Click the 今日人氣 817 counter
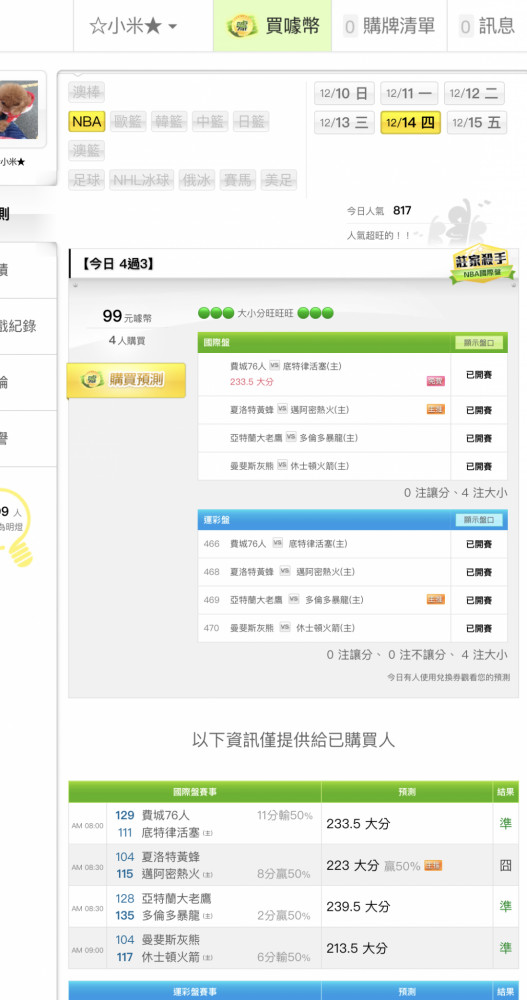Screen dimensions: 527x1000 pyautogui.click(x=379, y=211)
